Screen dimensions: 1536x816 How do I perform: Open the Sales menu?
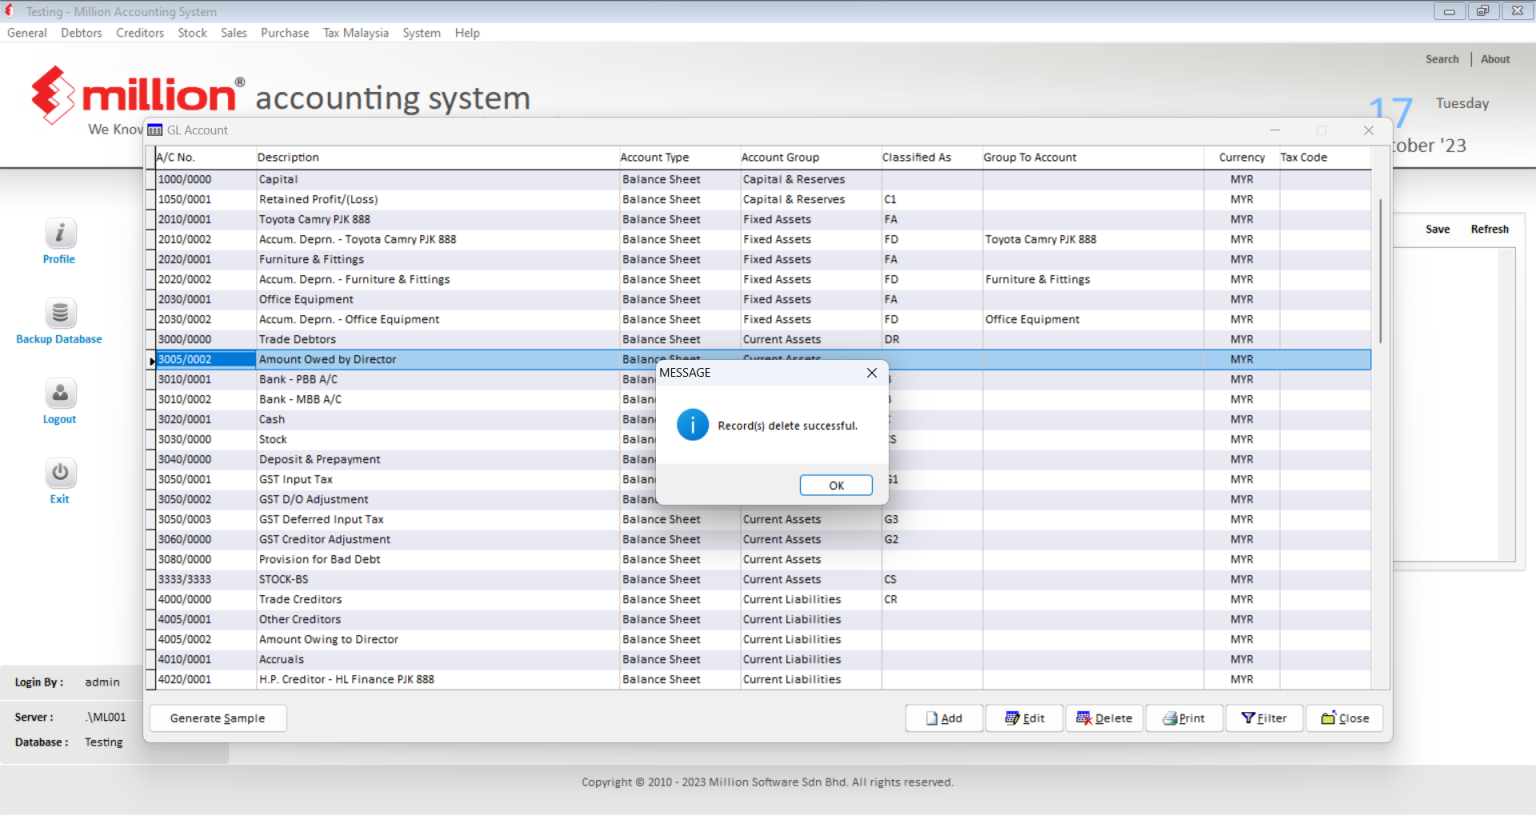234,33
